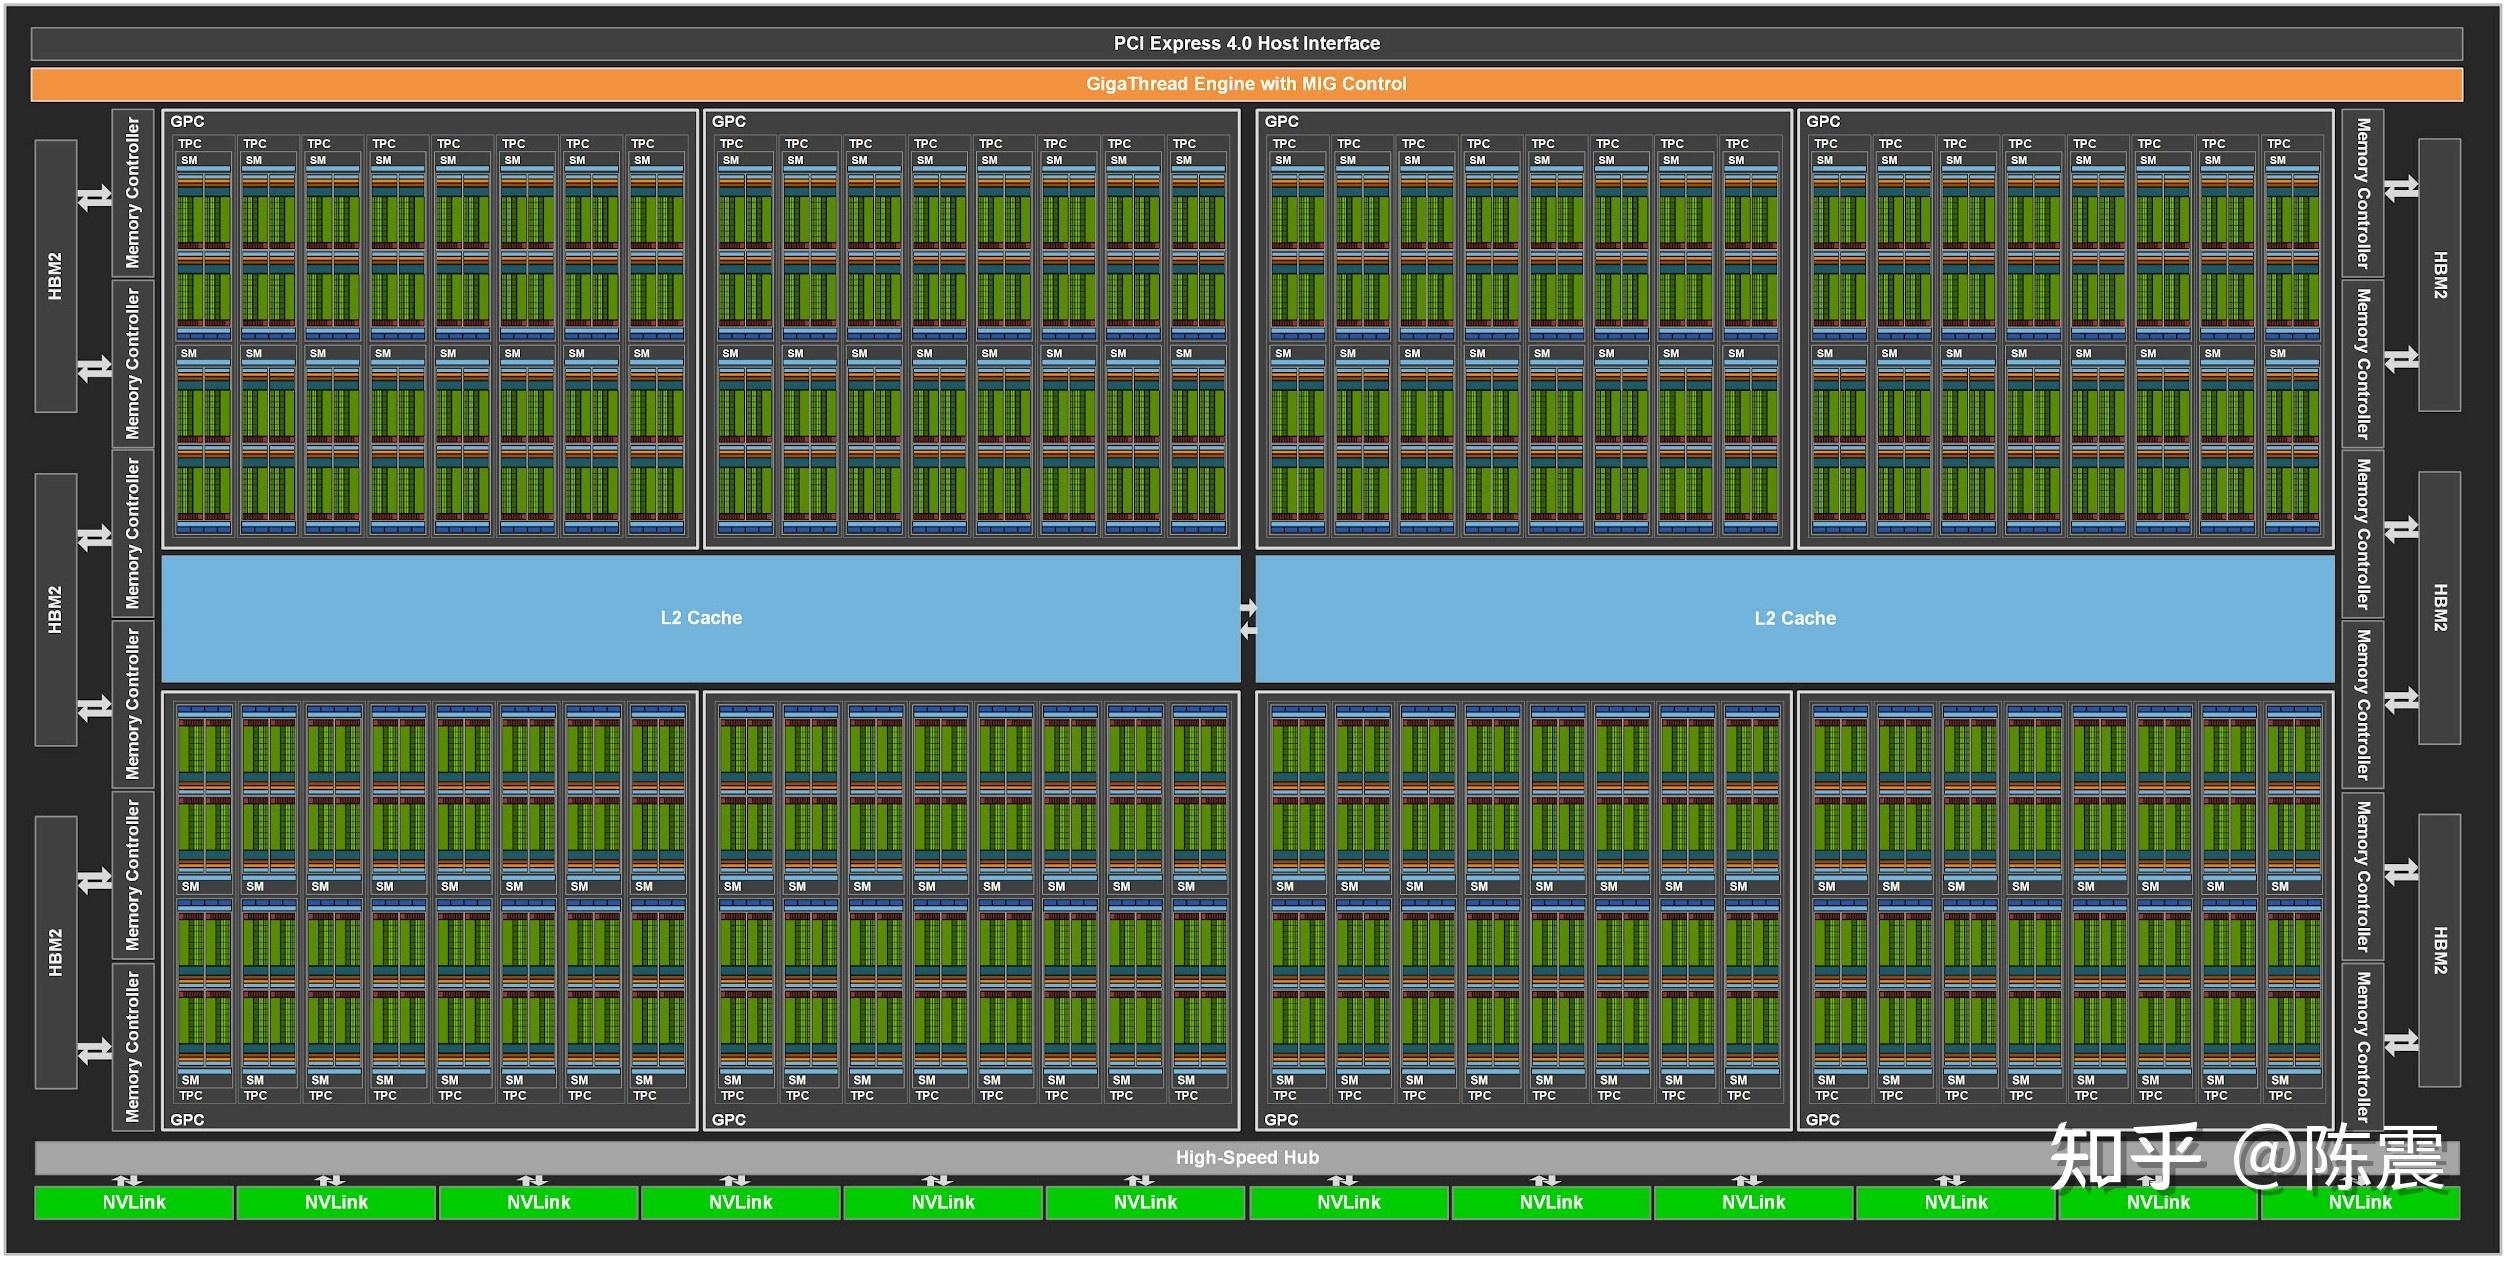Click the sixth NVLink block from the left
The width and height of the screenshot is (2514, 1264).
(x=1145, y=1203)
